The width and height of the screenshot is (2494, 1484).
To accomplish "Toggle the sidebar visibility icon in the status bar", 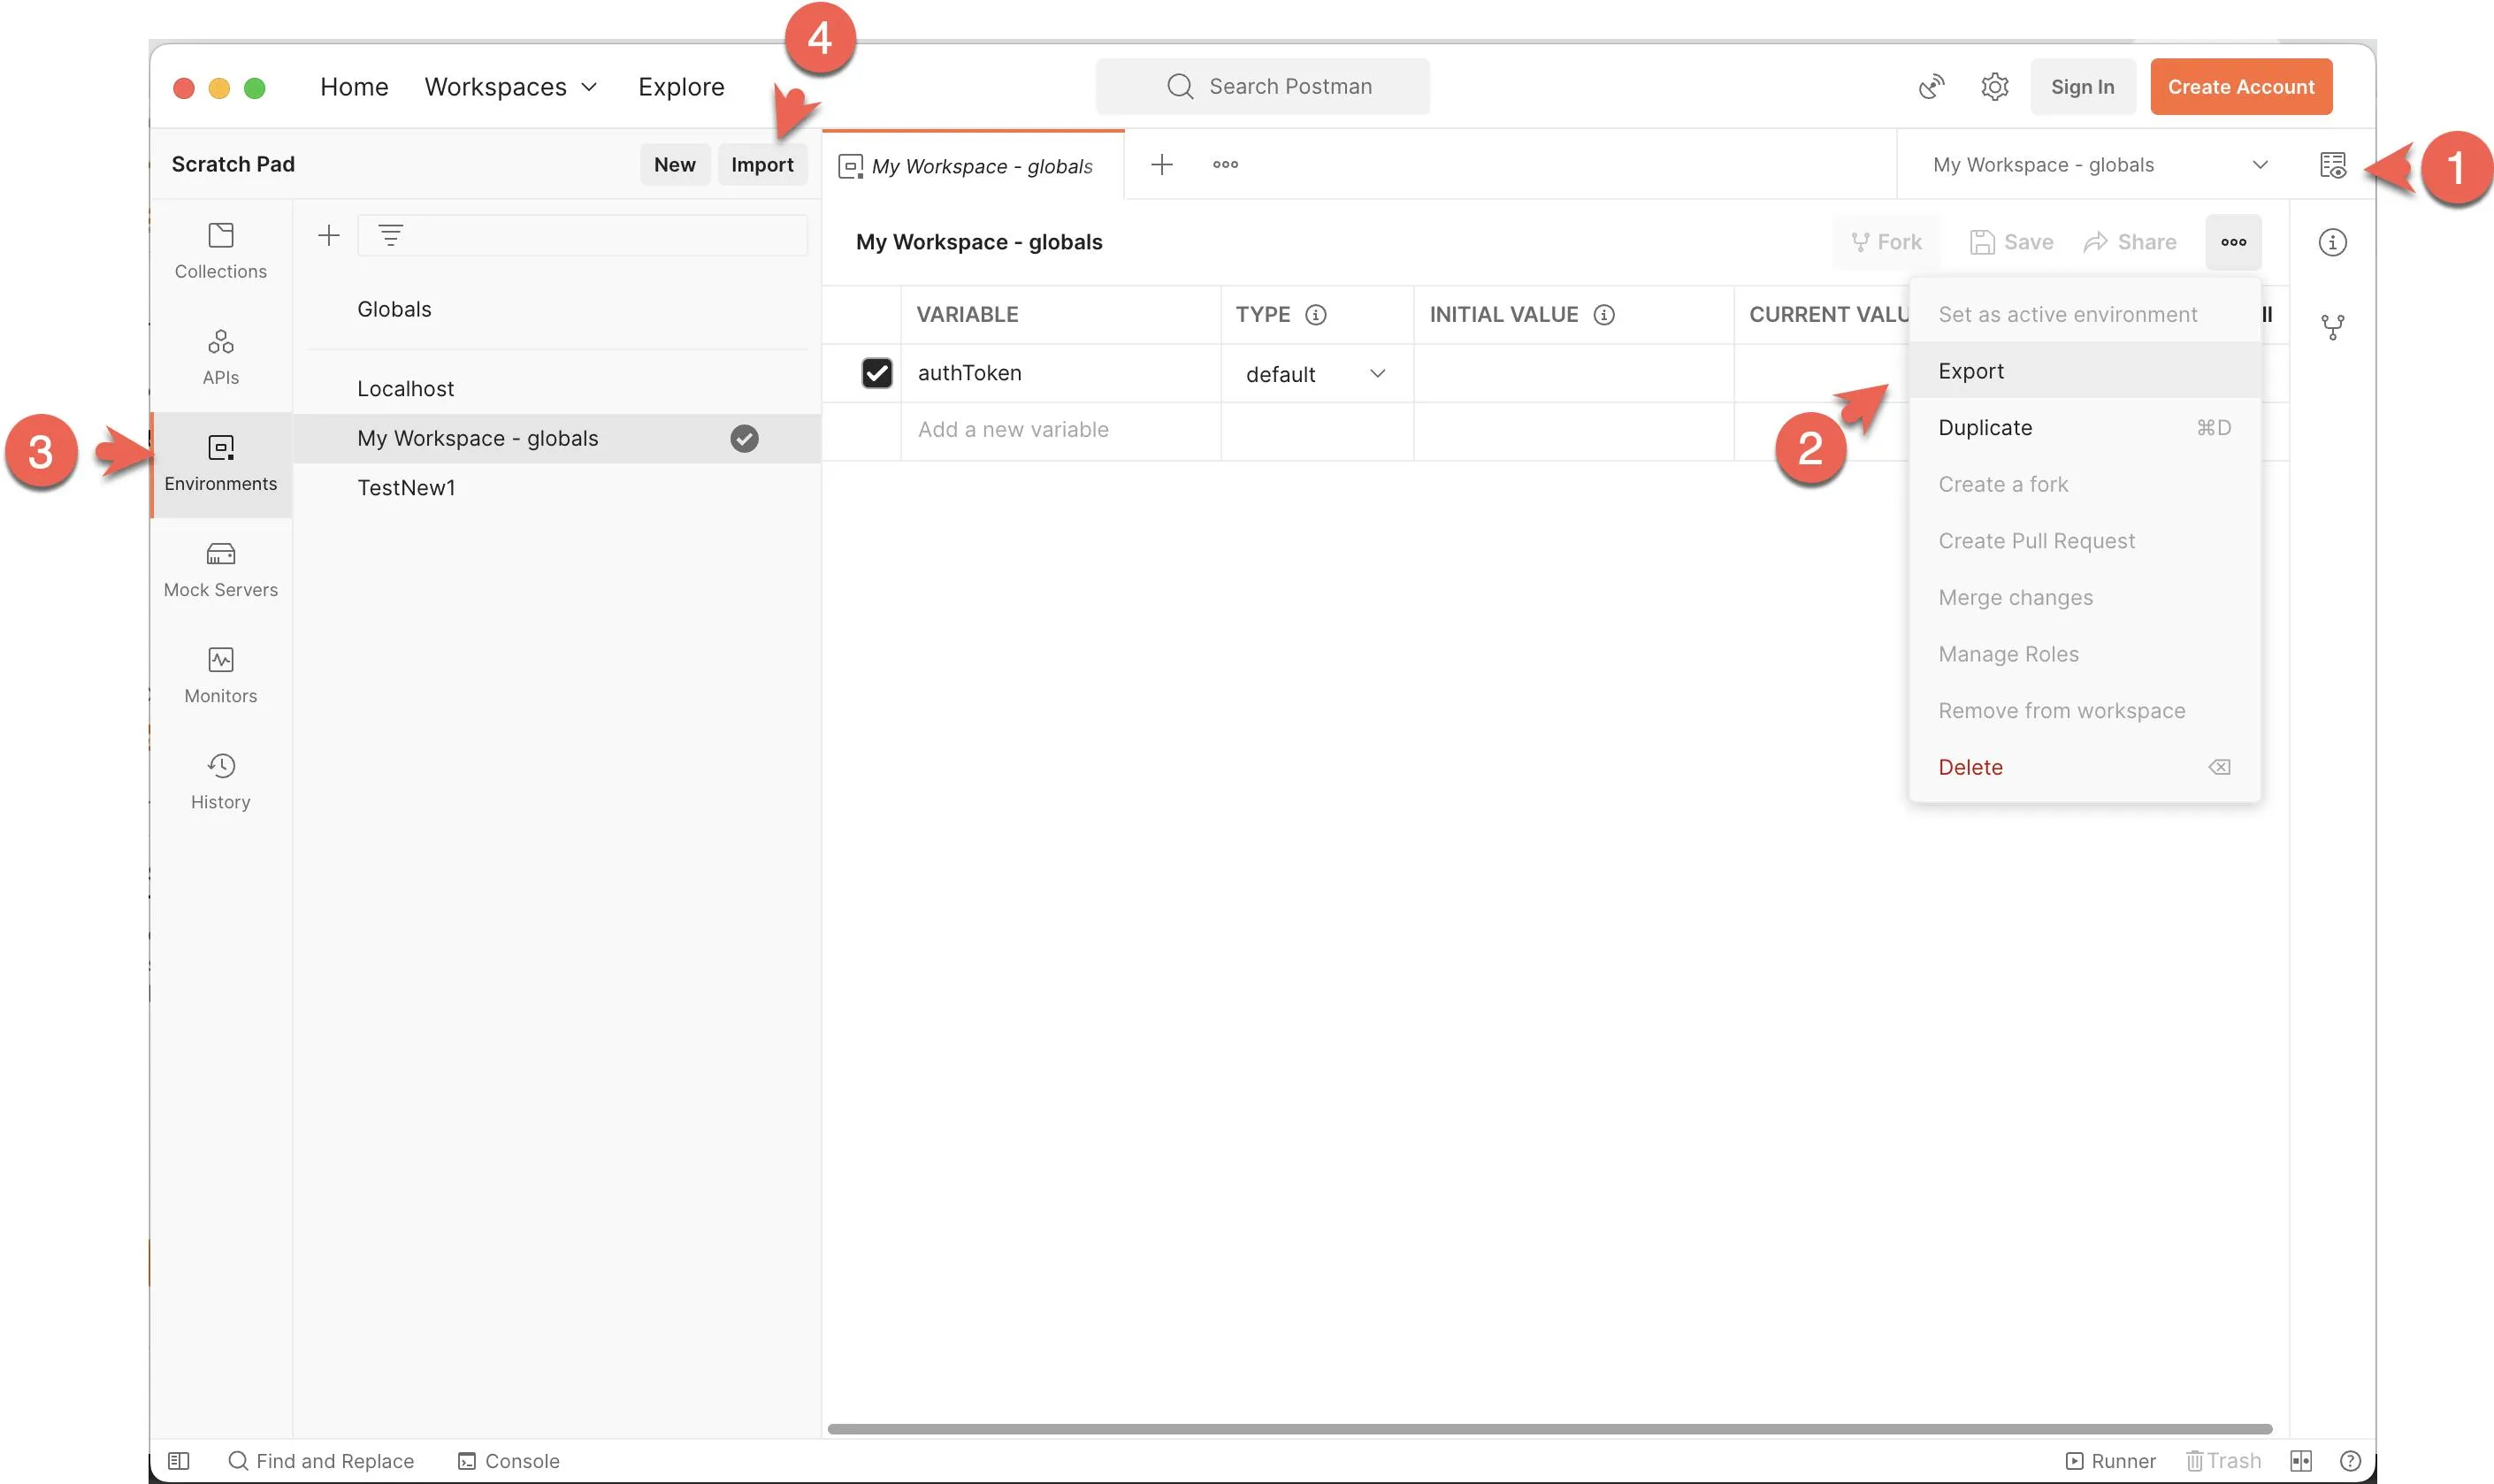I will 178,1460.
